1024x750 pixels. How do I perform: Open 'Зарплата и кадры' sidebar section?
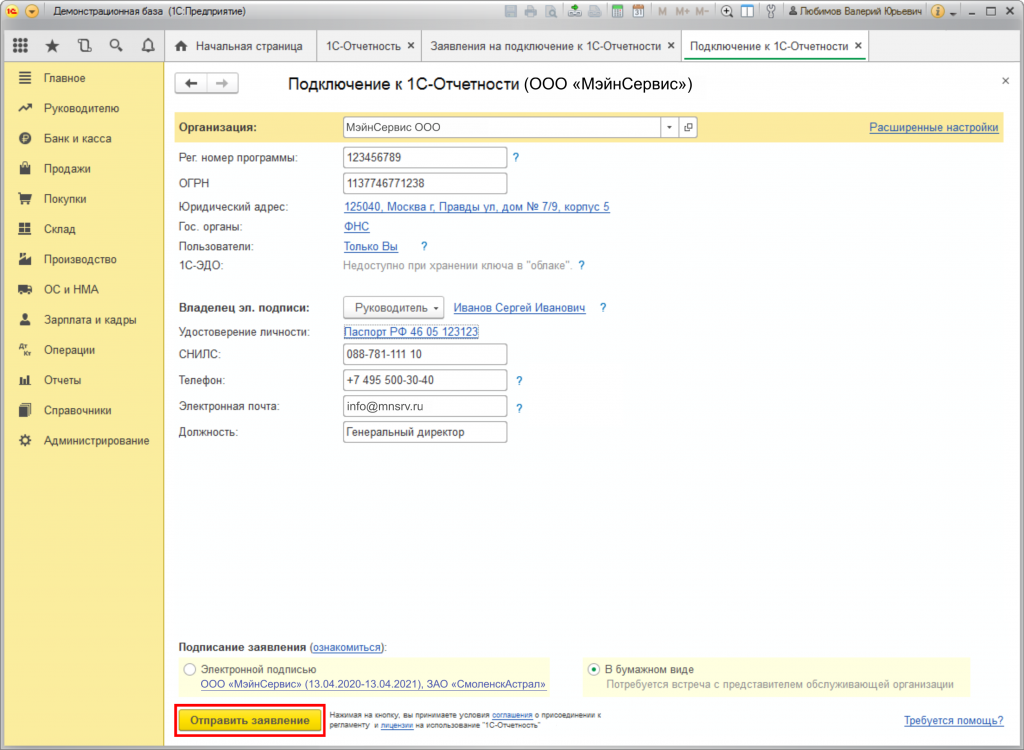tap(90, 320)
